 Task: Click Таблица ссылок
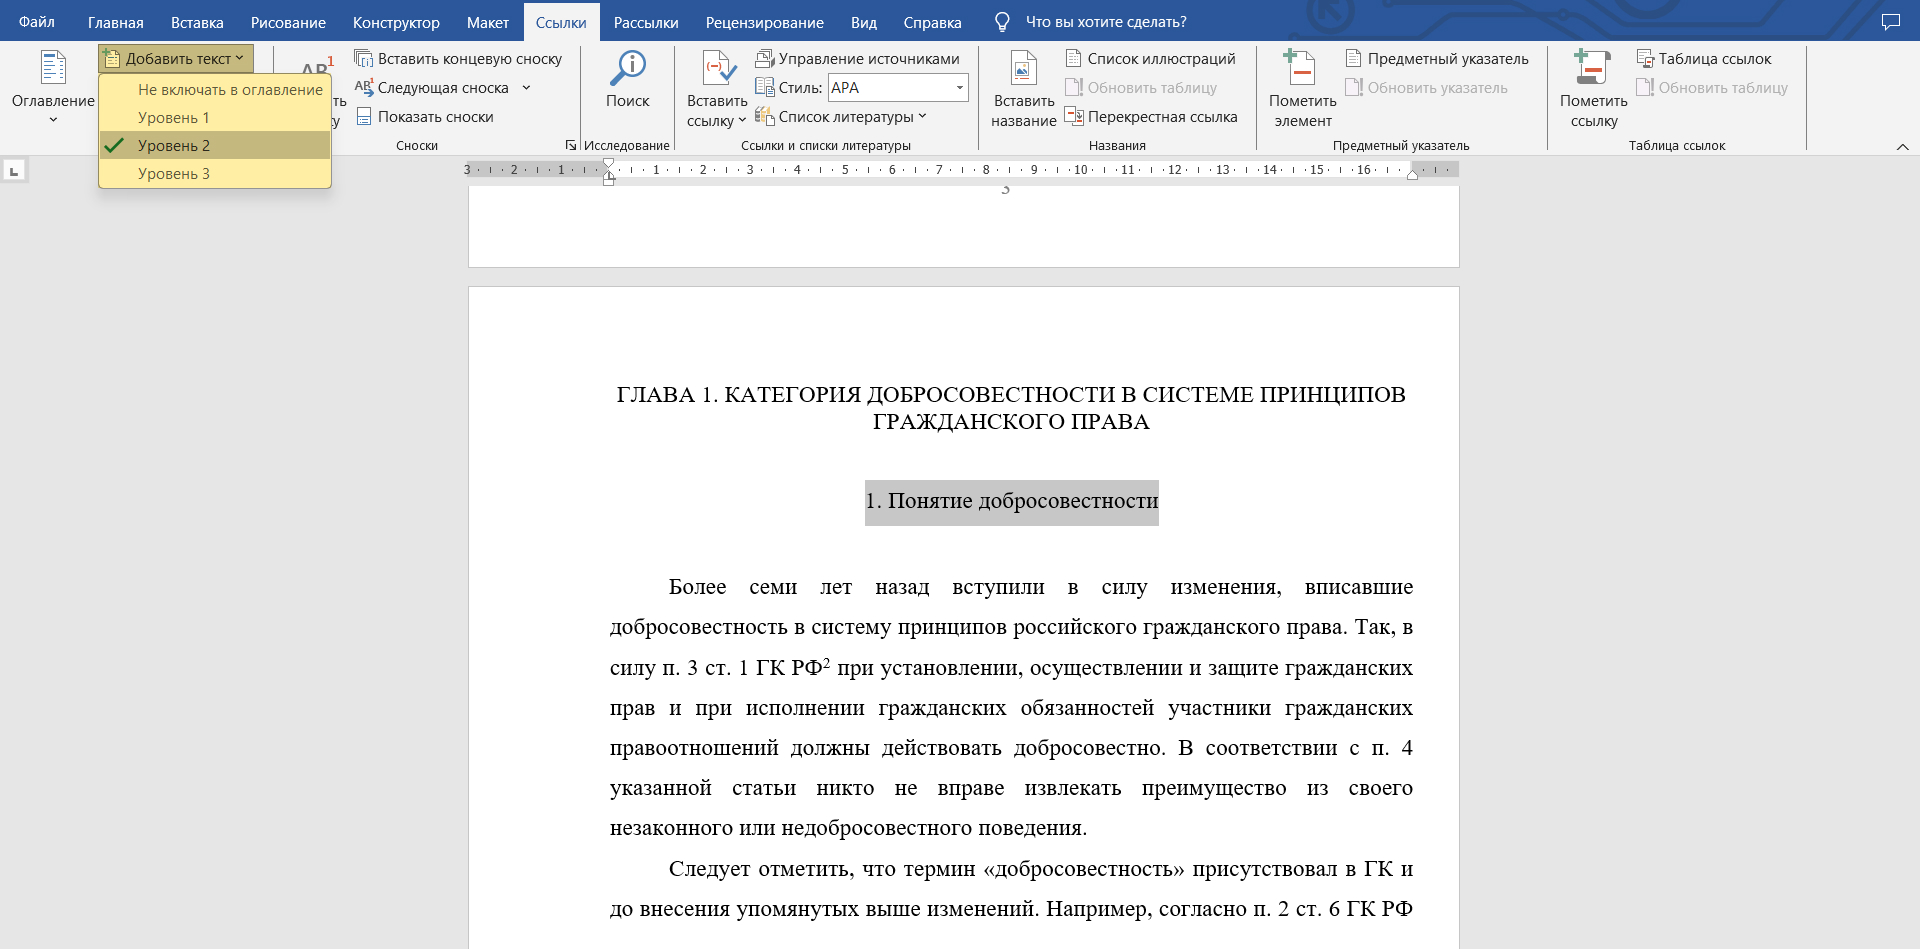coord(1704,59)
